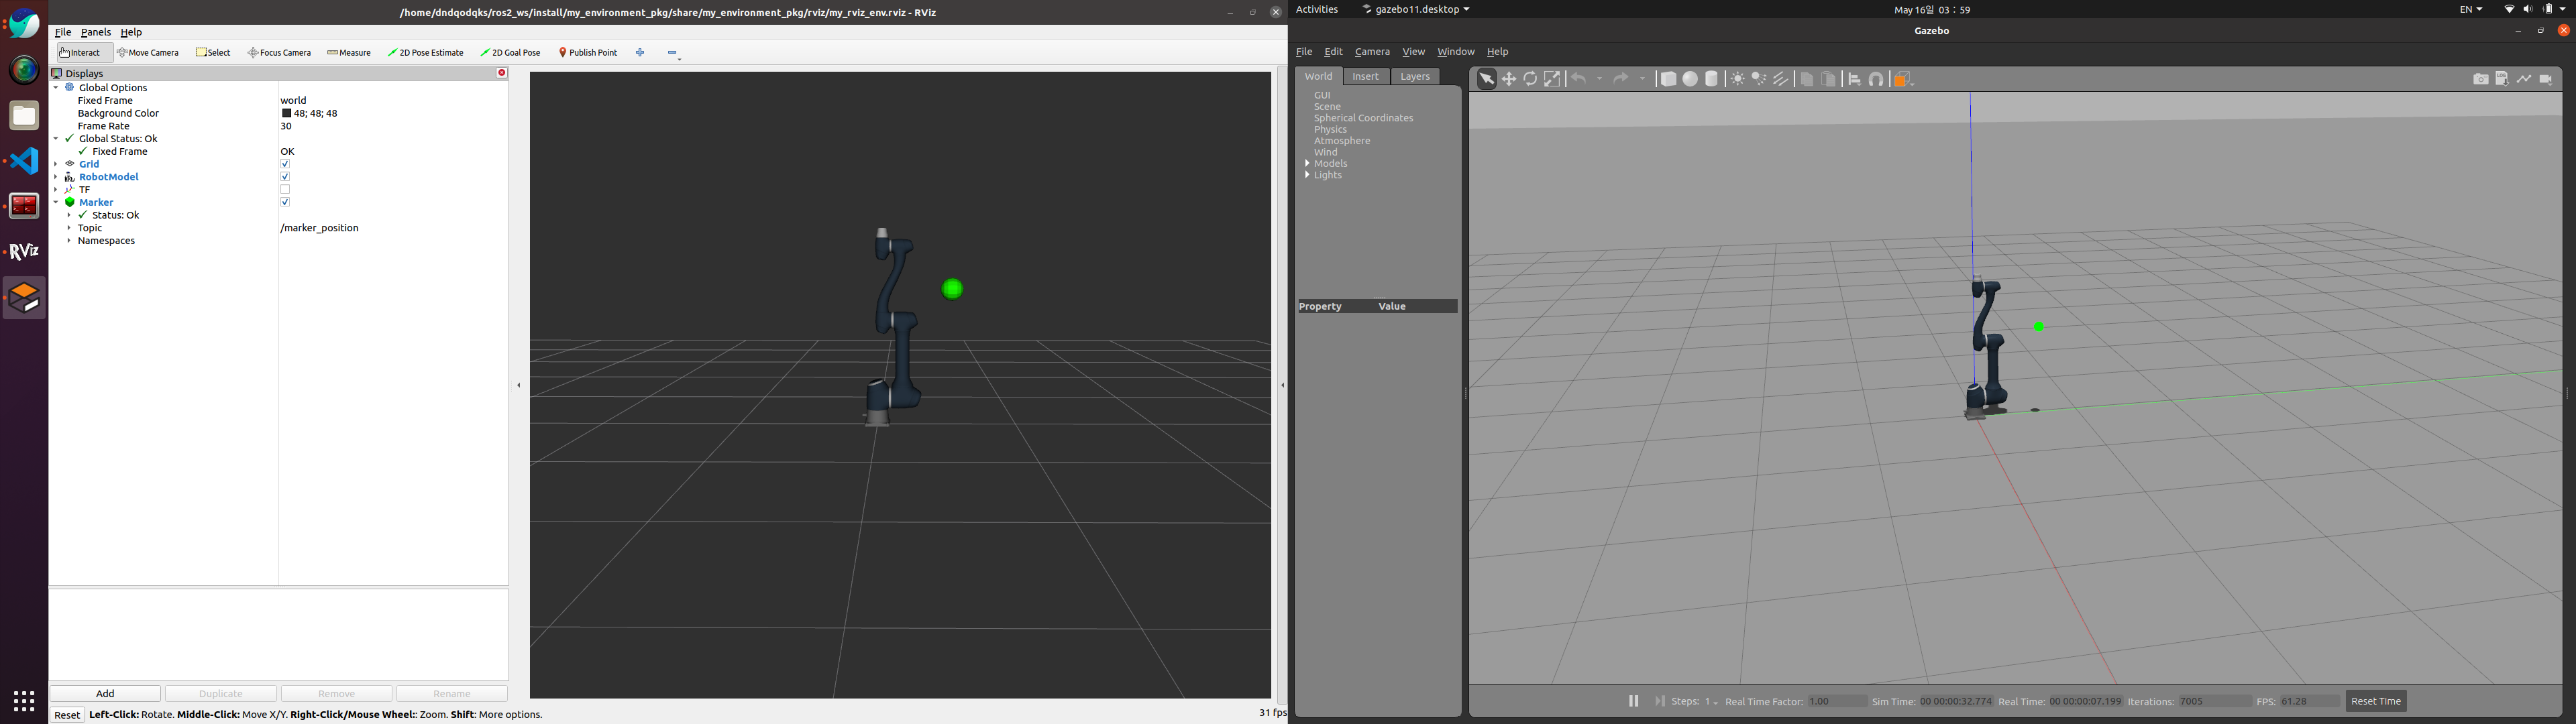Add a point light in Gazebo

tap(1738, 79)
